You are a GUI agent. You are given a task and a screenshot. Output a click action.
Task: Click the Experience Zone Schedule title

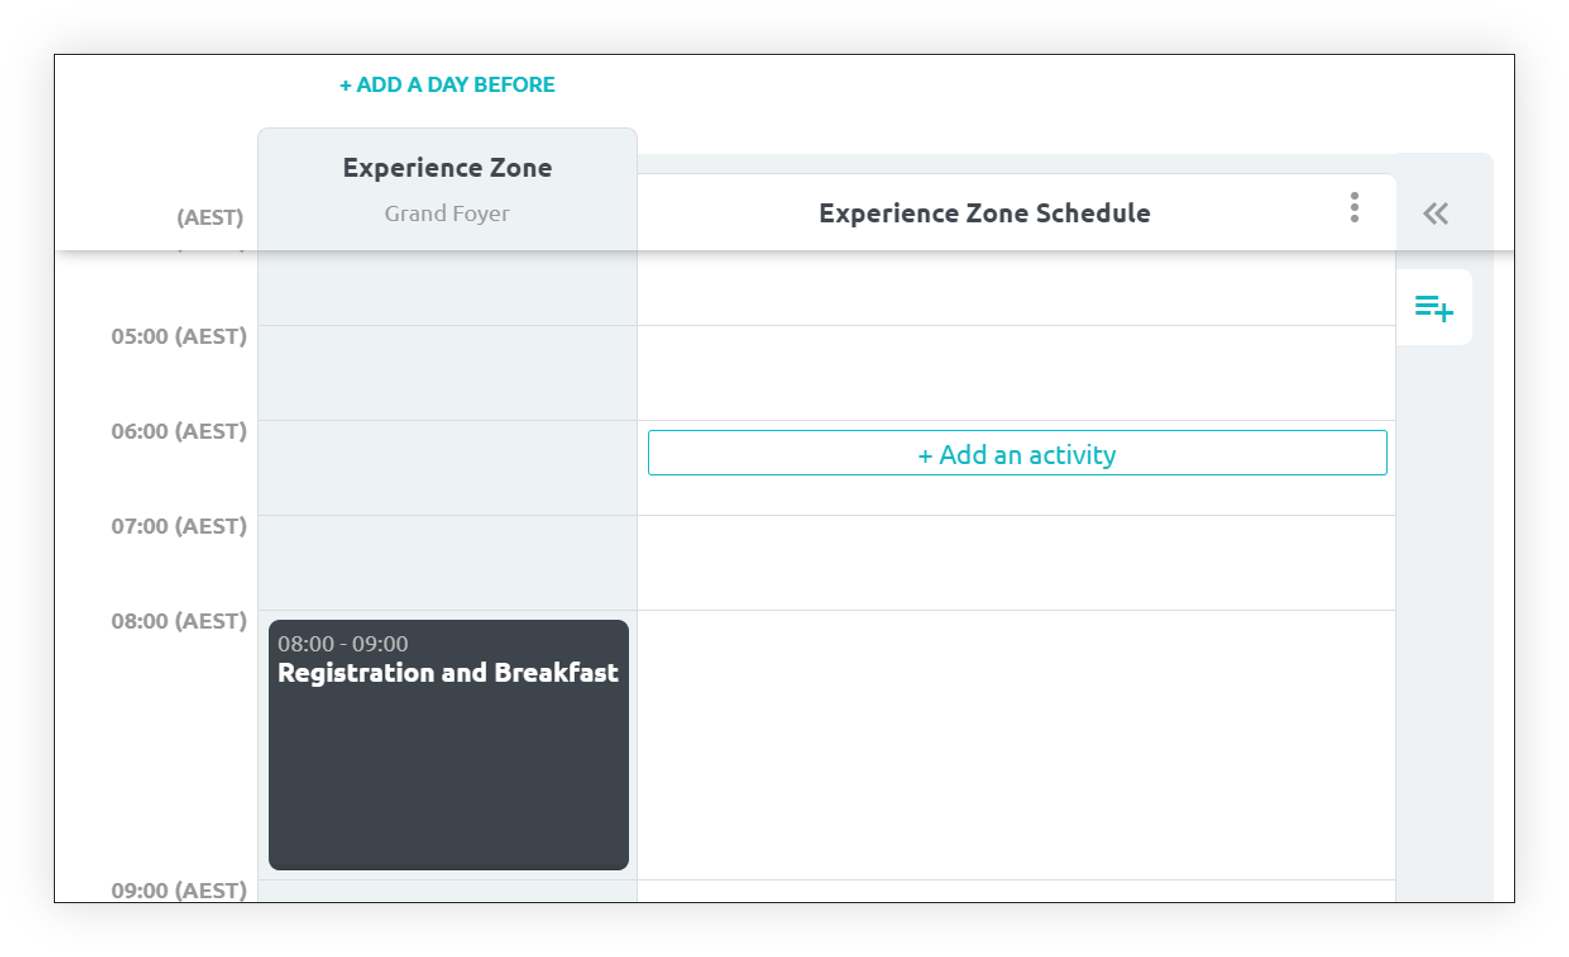[x=984, y=213]
